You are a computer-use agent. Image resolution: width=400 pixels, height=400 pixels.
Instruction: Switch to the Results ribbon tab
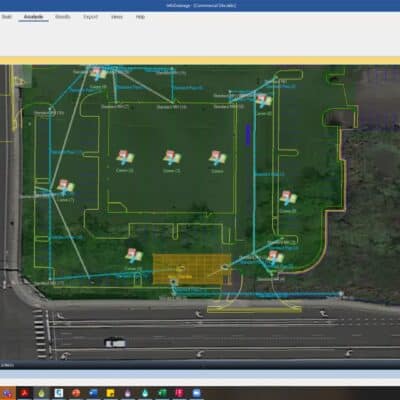click(63, 17)
